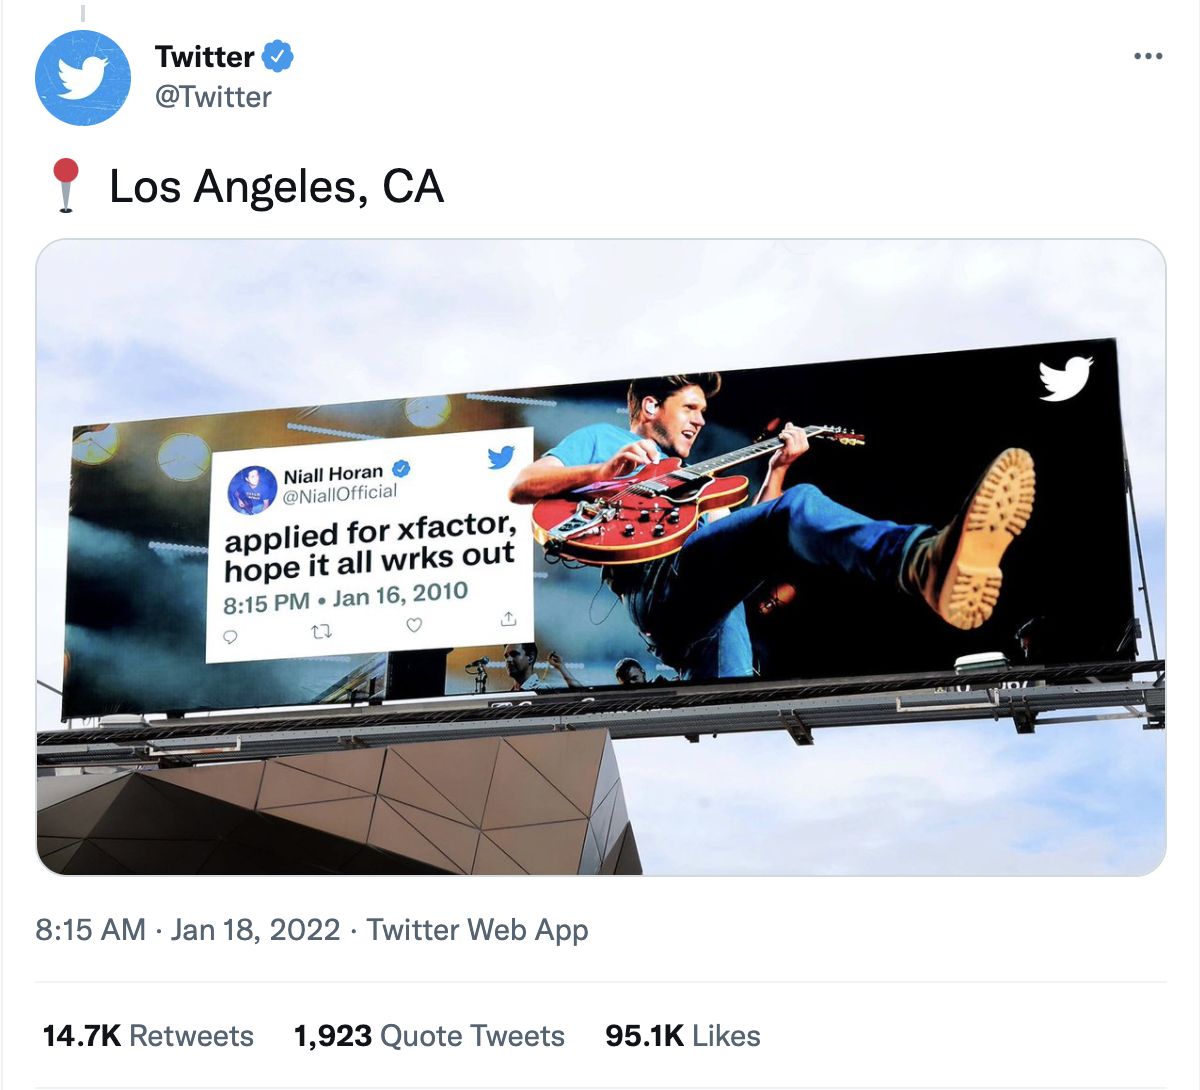
Task: Click the @Twitter handle
Action: tap(213, 97)
